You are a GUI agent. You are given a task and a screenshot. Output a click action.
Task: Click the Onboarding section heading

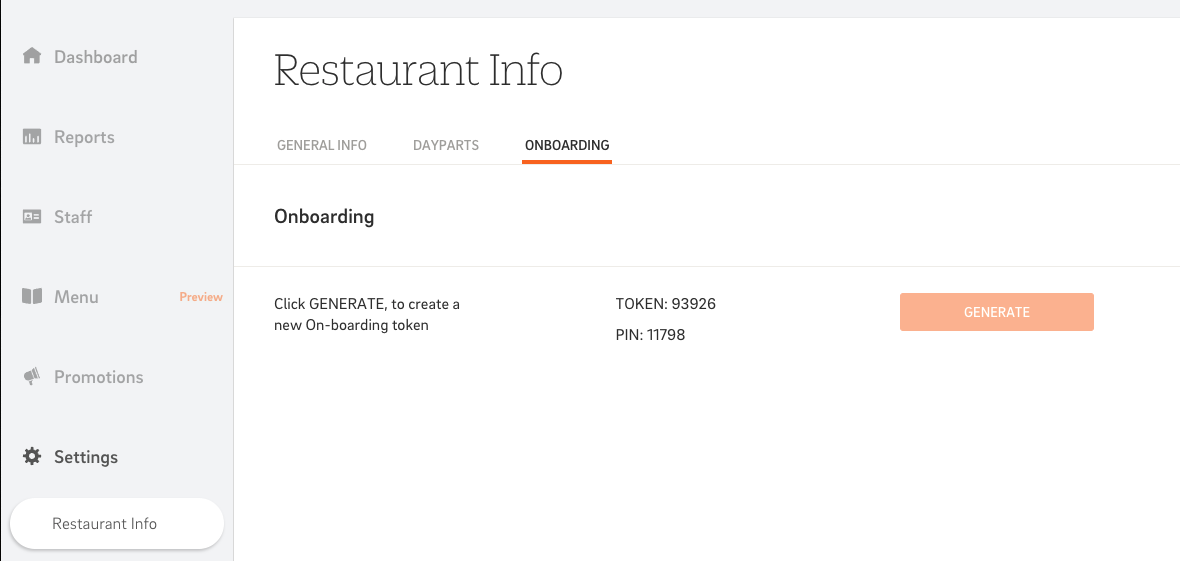[x=324, y=218]
